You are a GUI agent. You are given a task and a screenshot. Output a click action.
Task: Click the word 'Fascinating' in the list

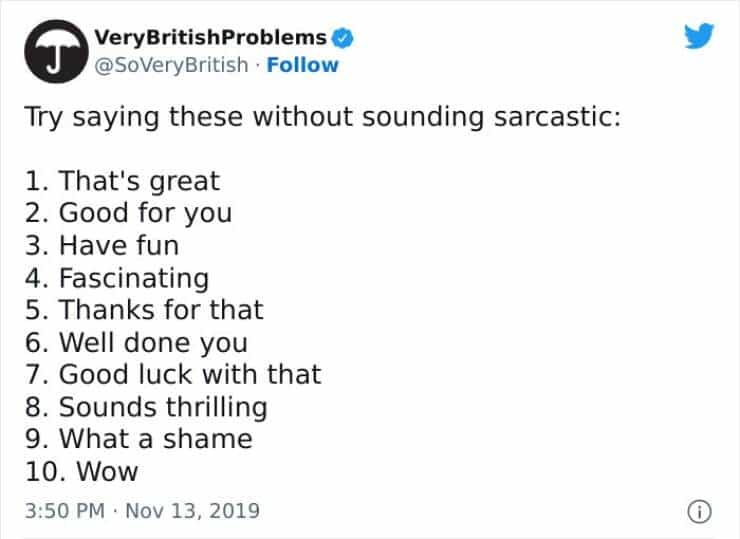click(x=134, y=277)
